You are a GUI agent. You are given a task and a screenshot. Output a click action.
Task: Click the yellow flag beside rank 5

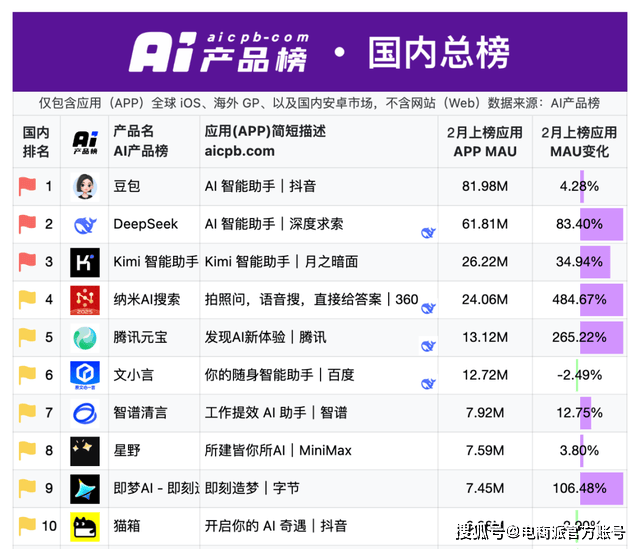click(27, 338)
